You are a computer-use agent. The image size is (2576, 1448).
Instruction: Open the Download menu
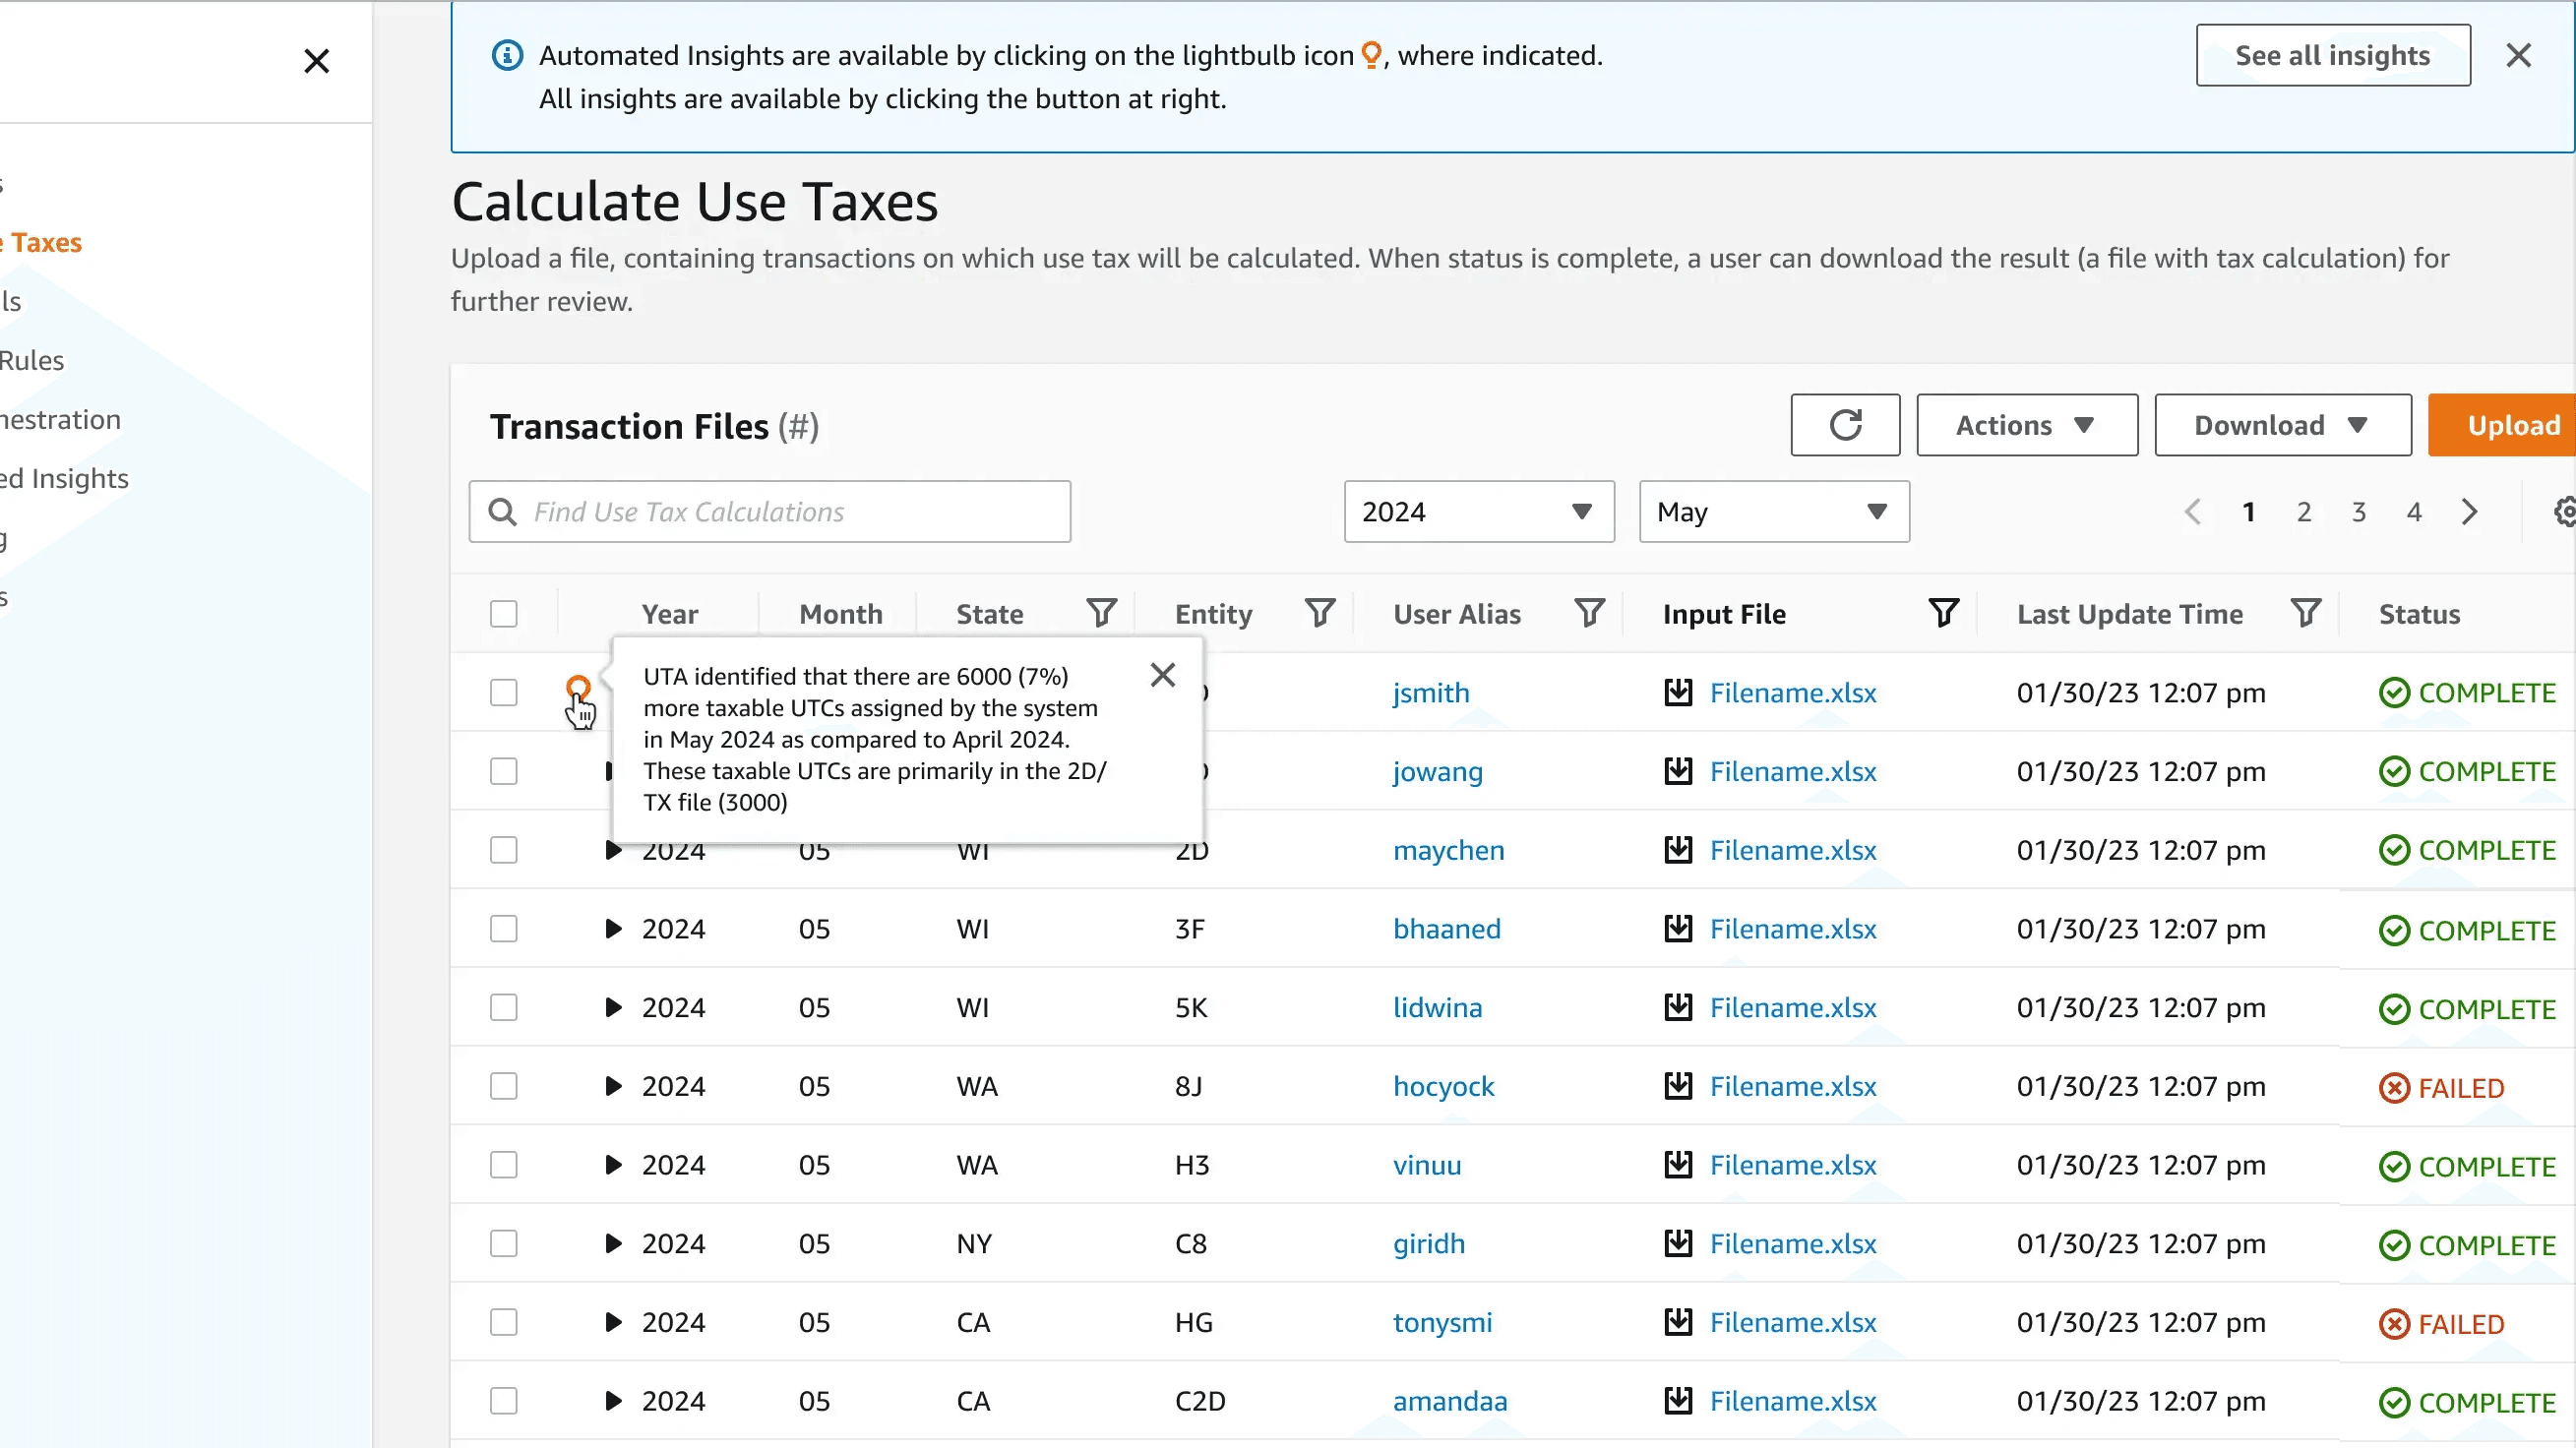(2282, 425)
